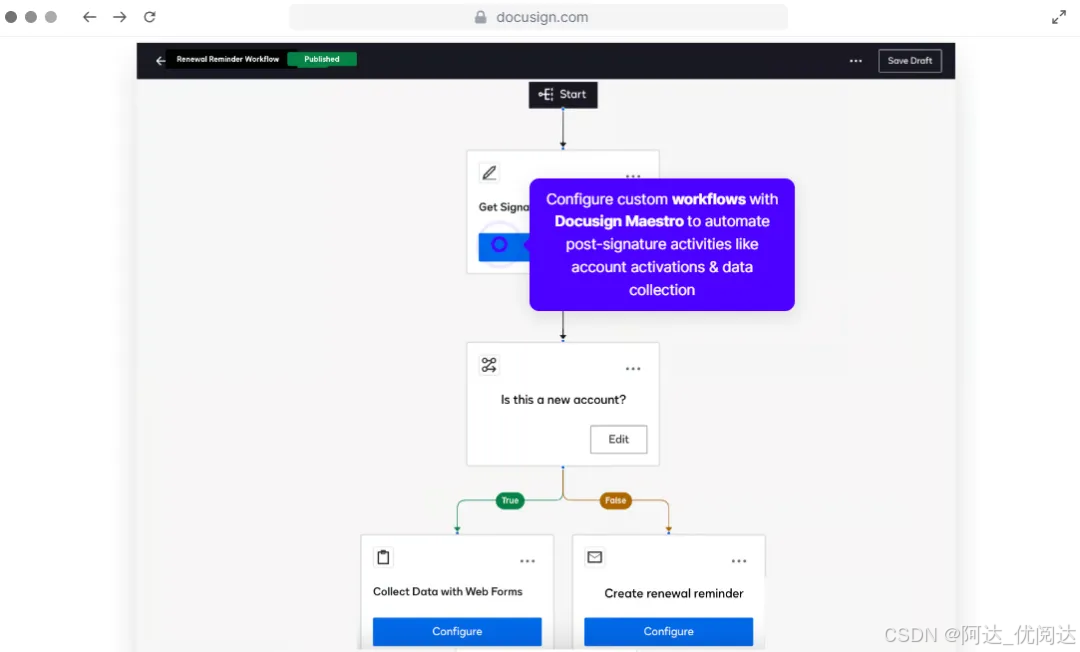
Task: Click the Collect Data with Web Forms label
Action: [448, 591]
